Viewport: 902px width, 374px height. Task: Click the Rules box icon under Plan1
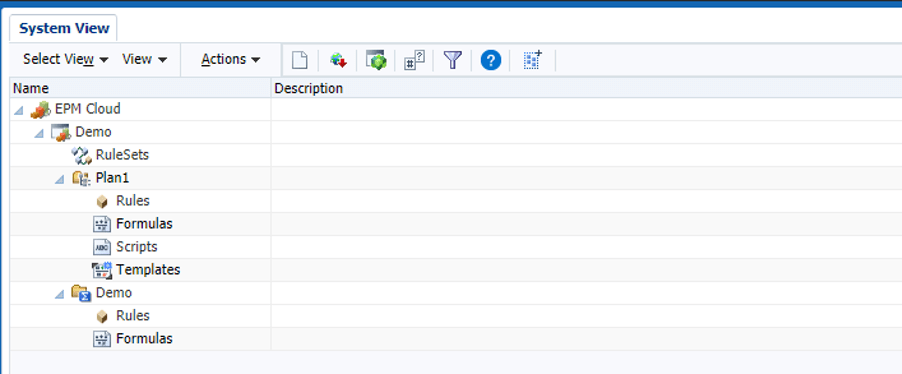[102, 201]
